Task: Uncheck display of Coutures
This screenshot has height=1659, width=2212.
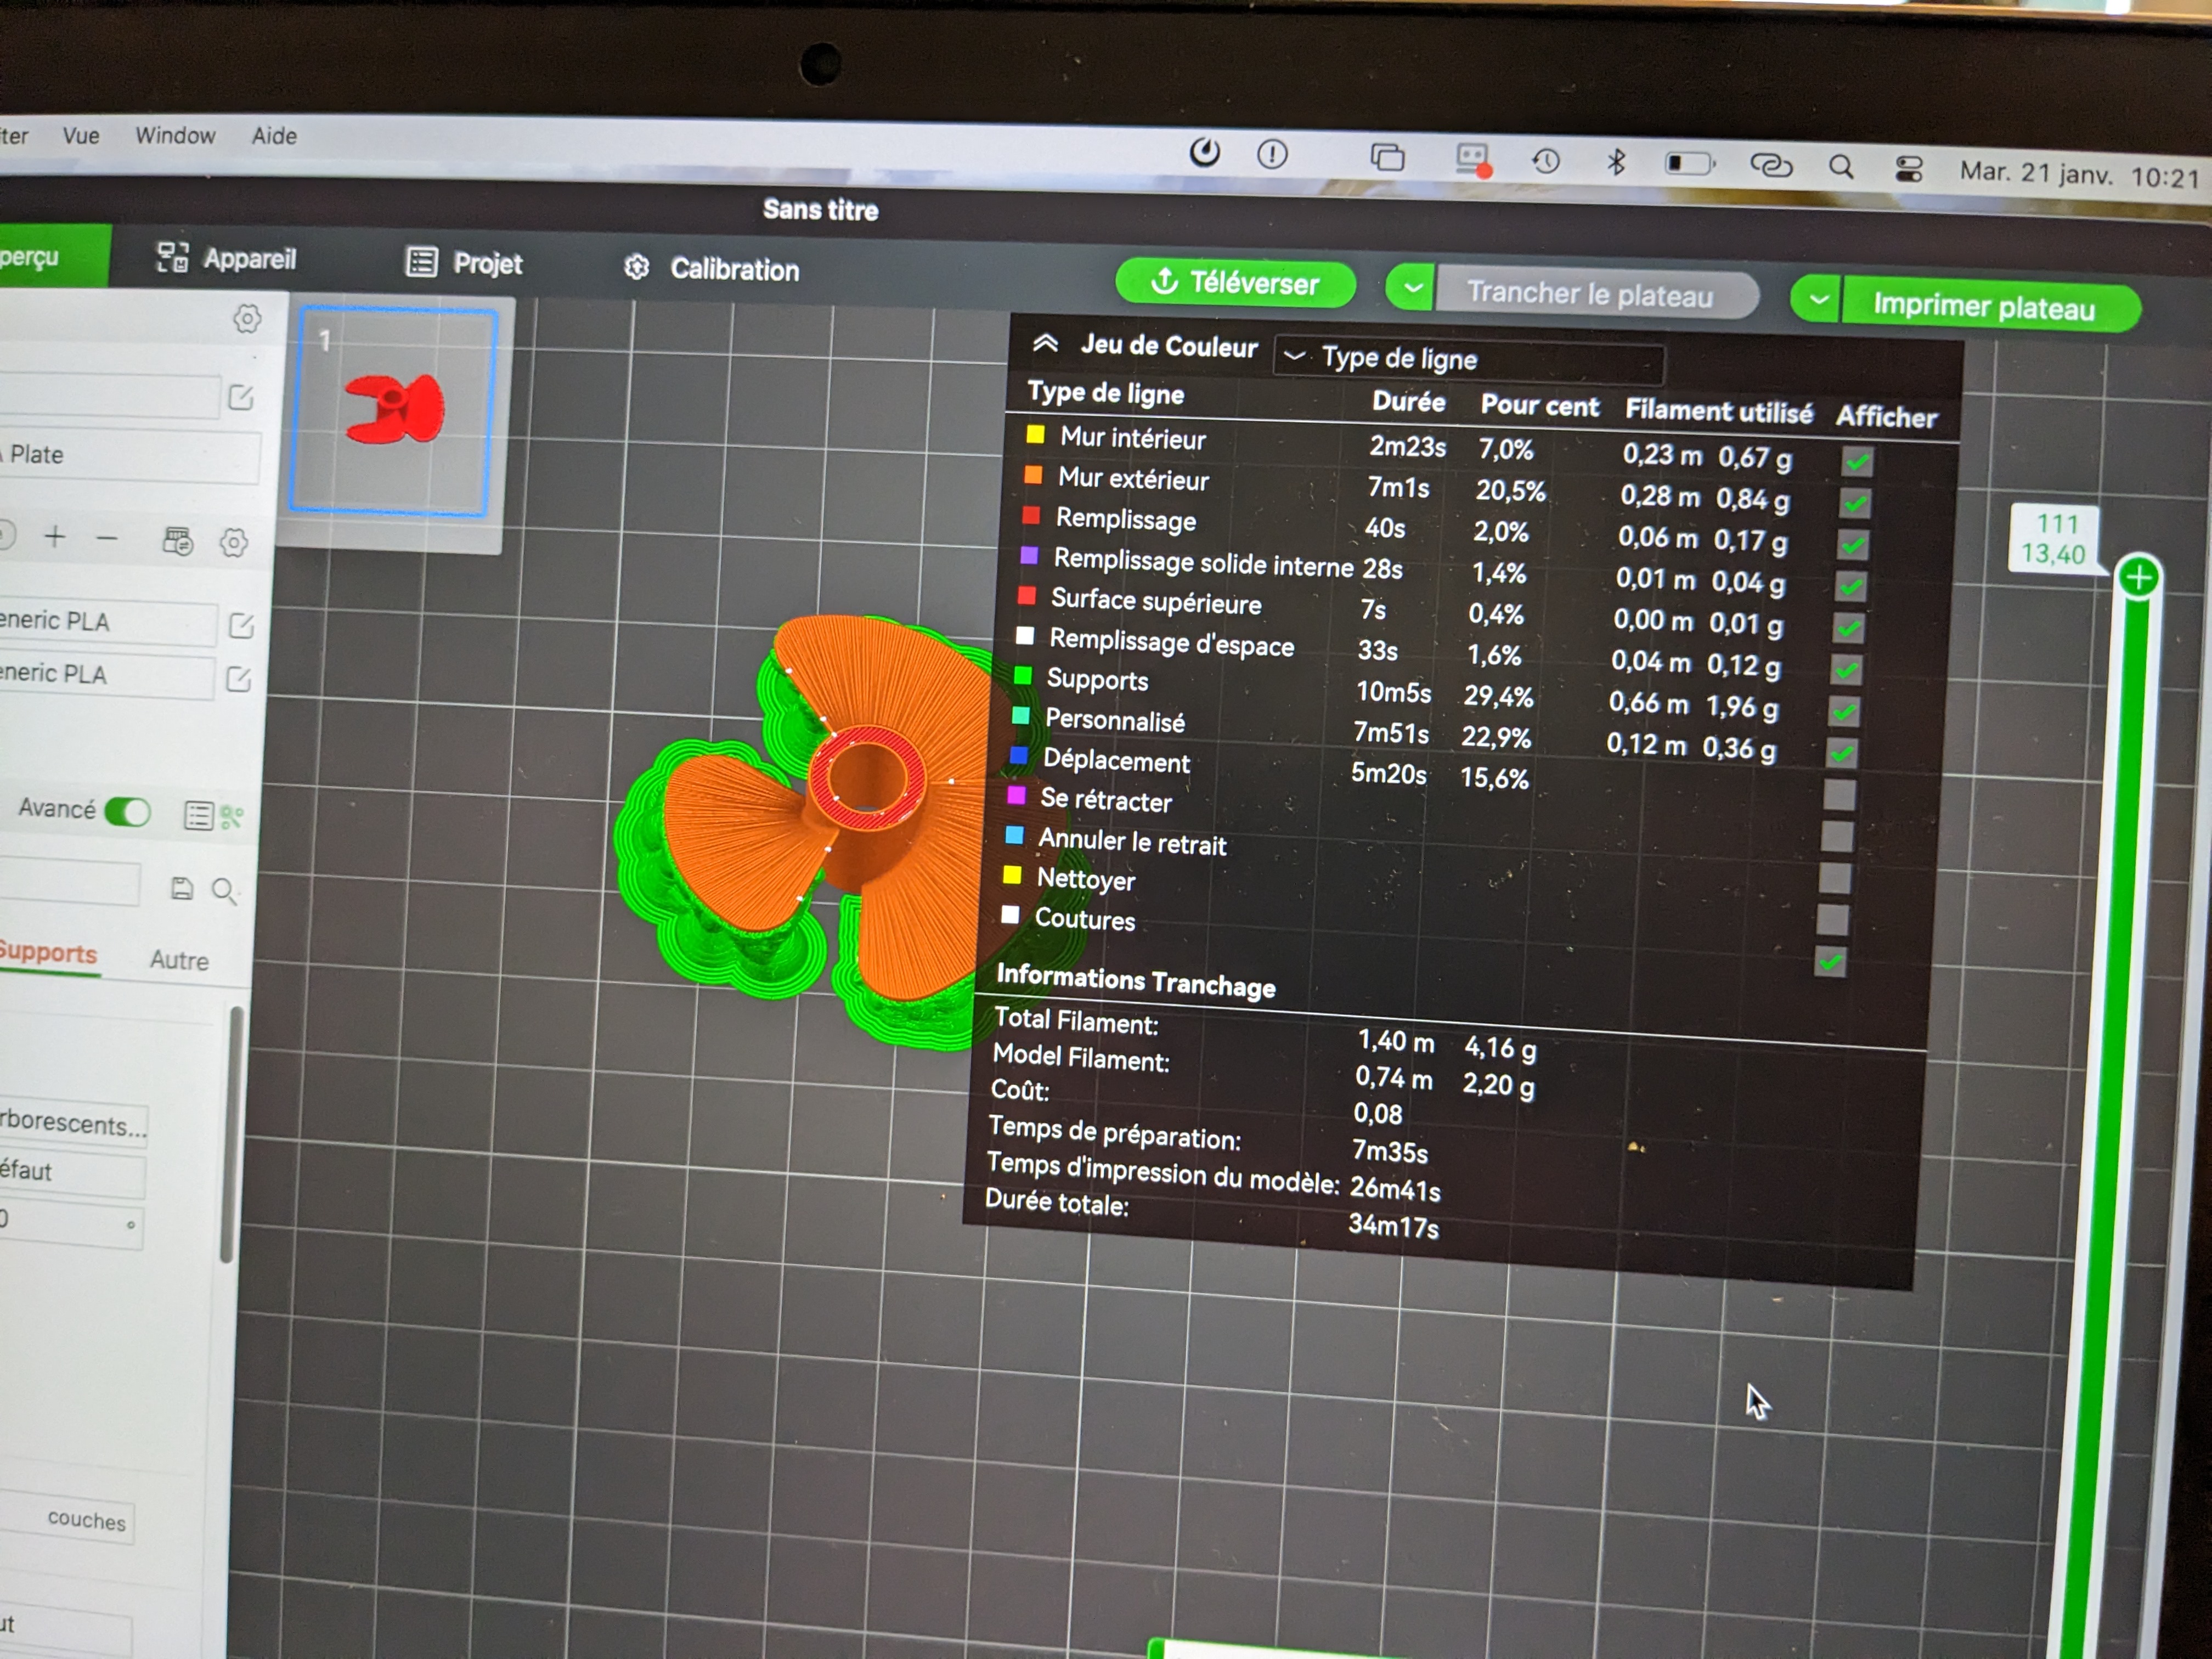Action: click(1830, 961)
